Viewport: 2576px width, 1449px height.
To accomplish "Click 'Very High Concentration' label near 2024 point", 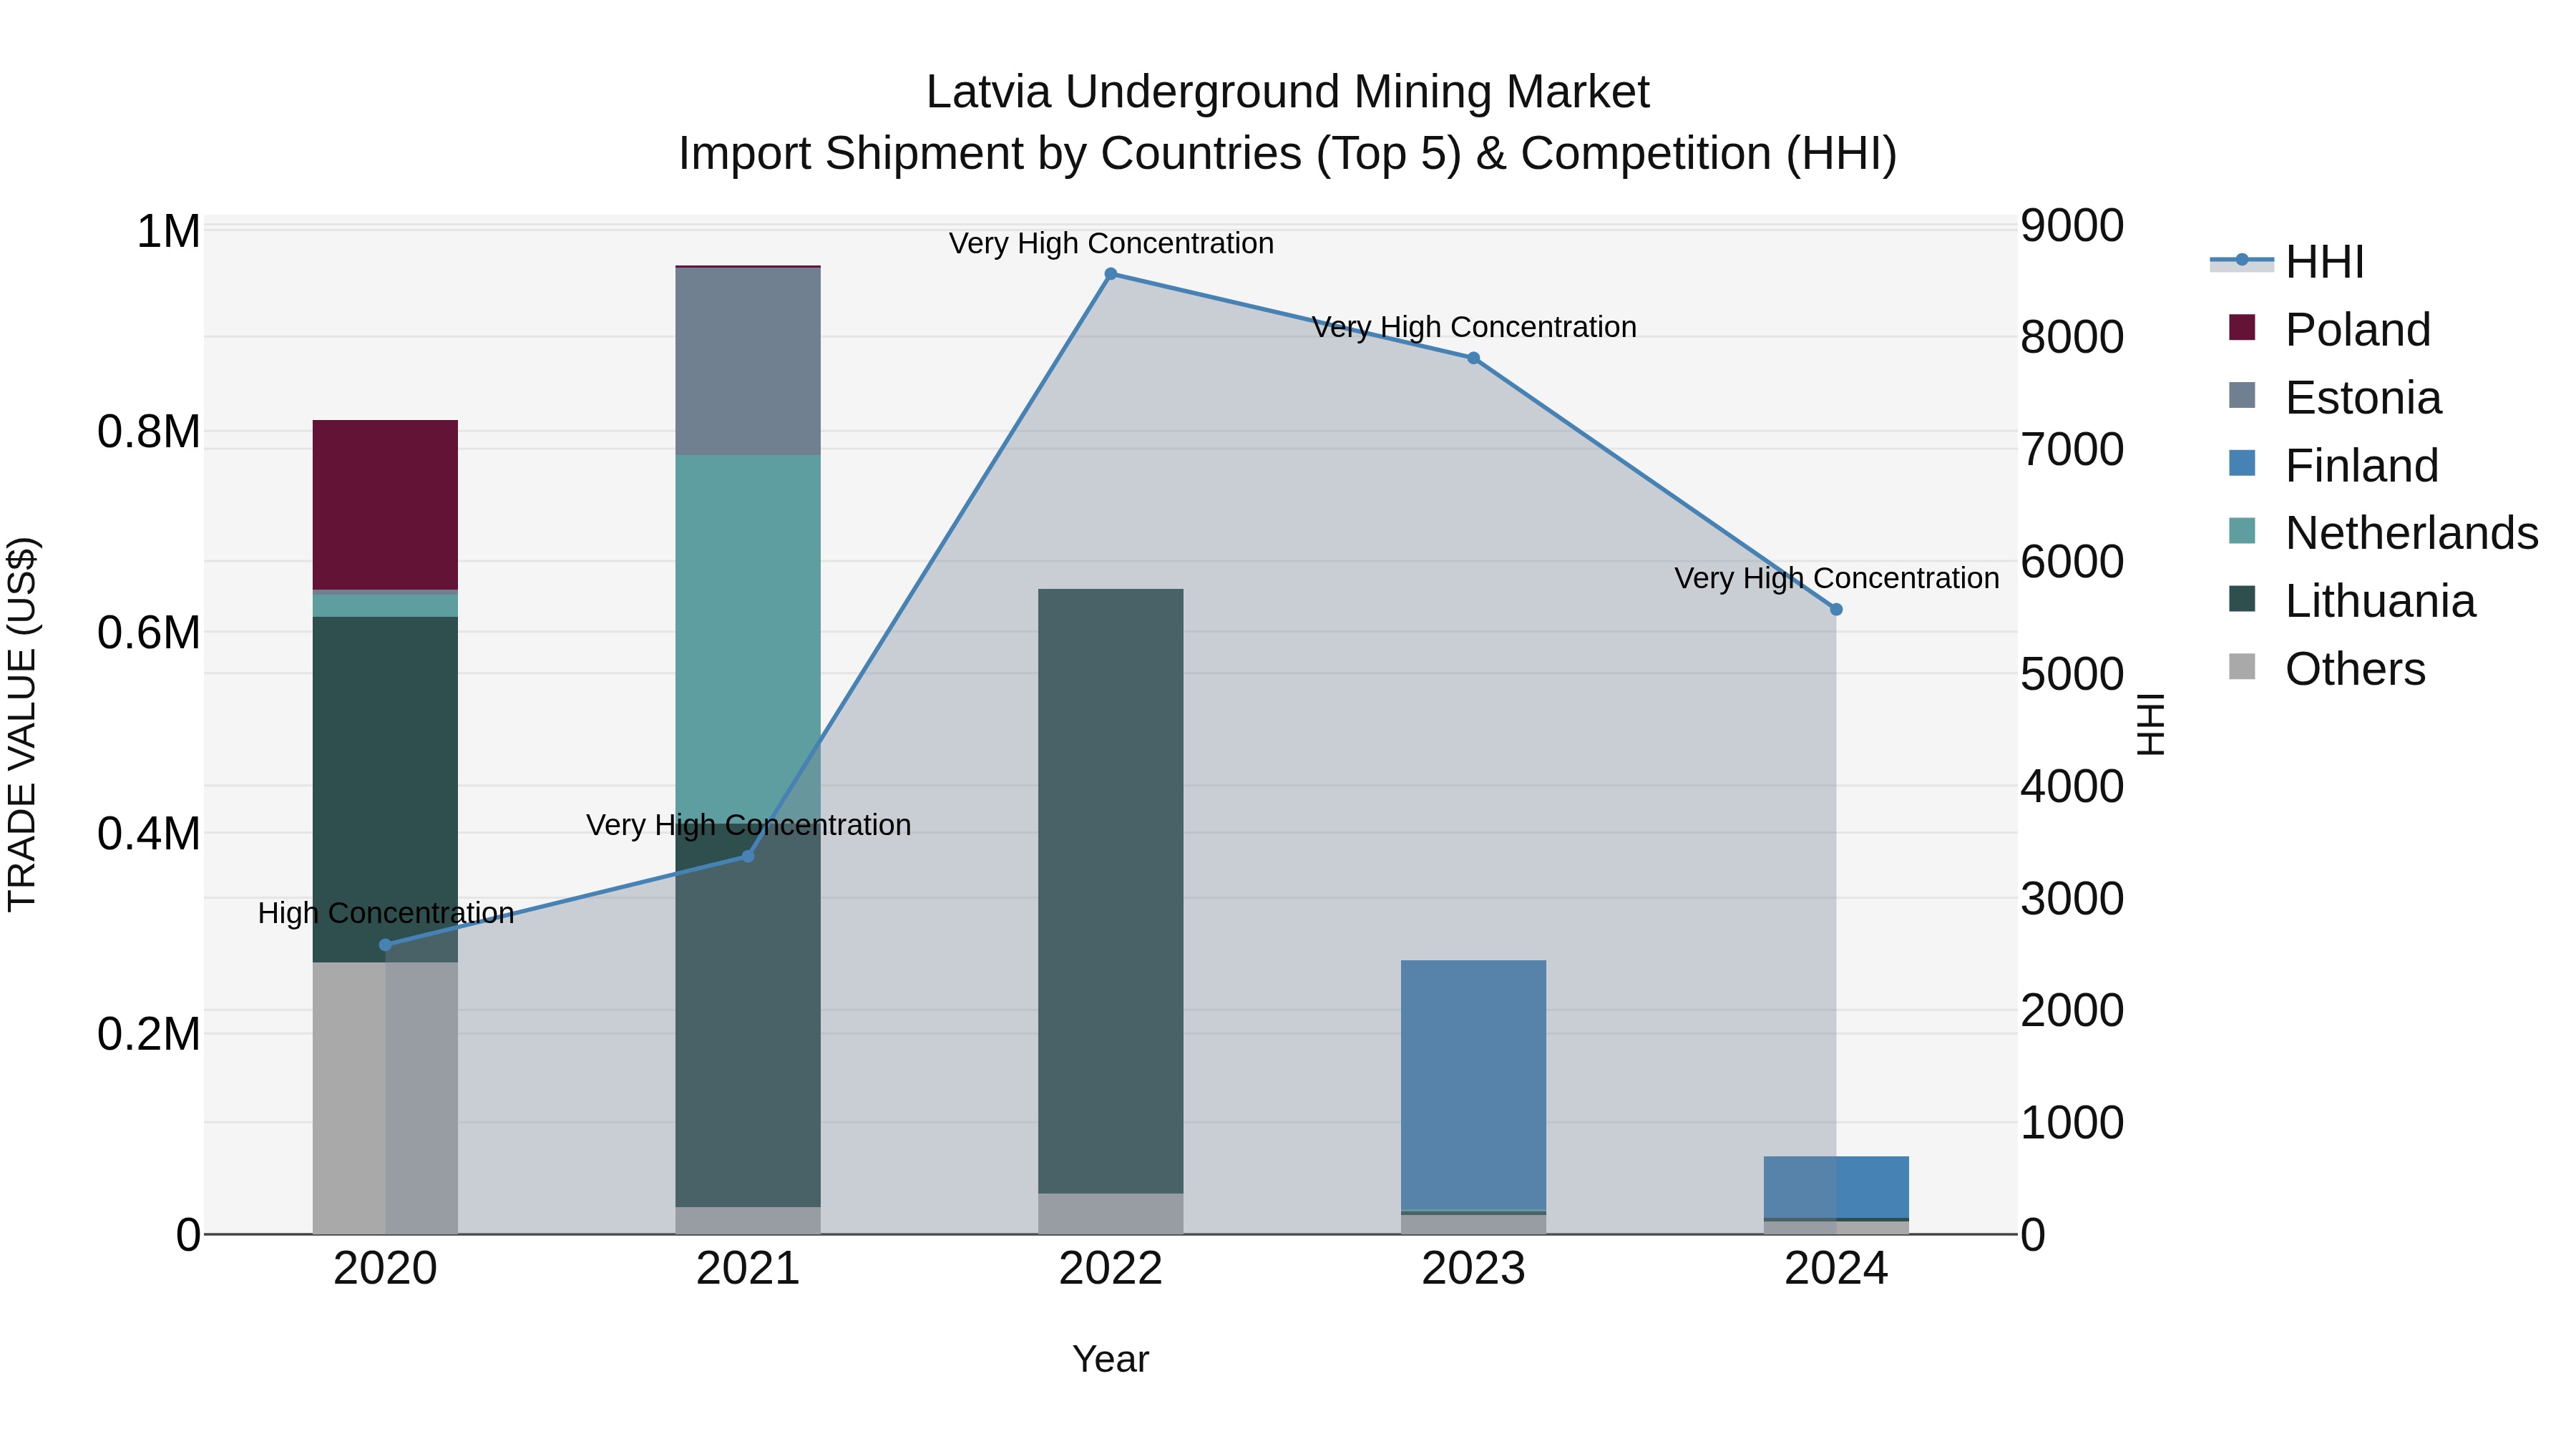I will tap(1837, 578).
